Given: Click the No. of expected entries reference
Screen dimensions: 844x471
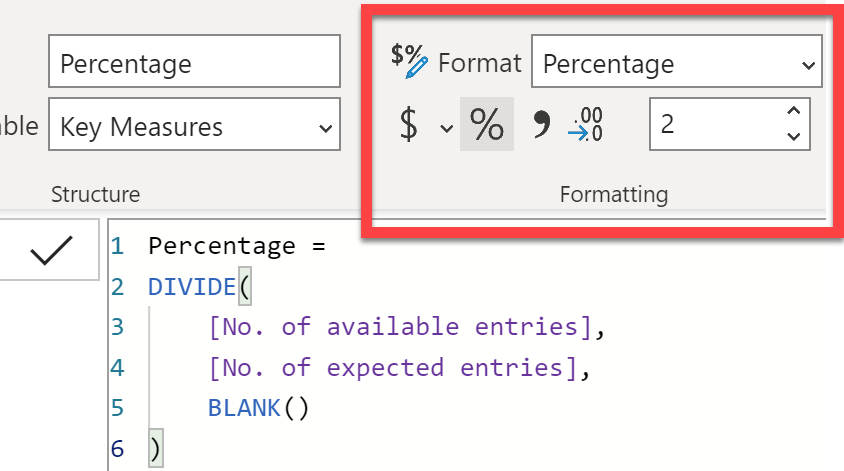Looking at the screenshot, I should pos(393,368).
